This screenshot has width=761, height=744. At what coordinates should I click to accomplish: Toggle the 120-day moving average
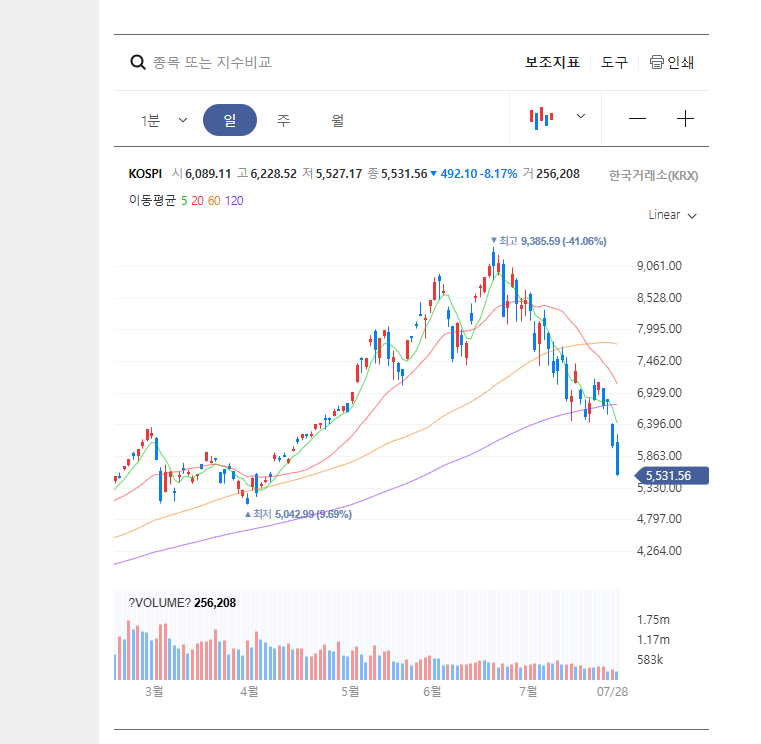pos(234,201)
